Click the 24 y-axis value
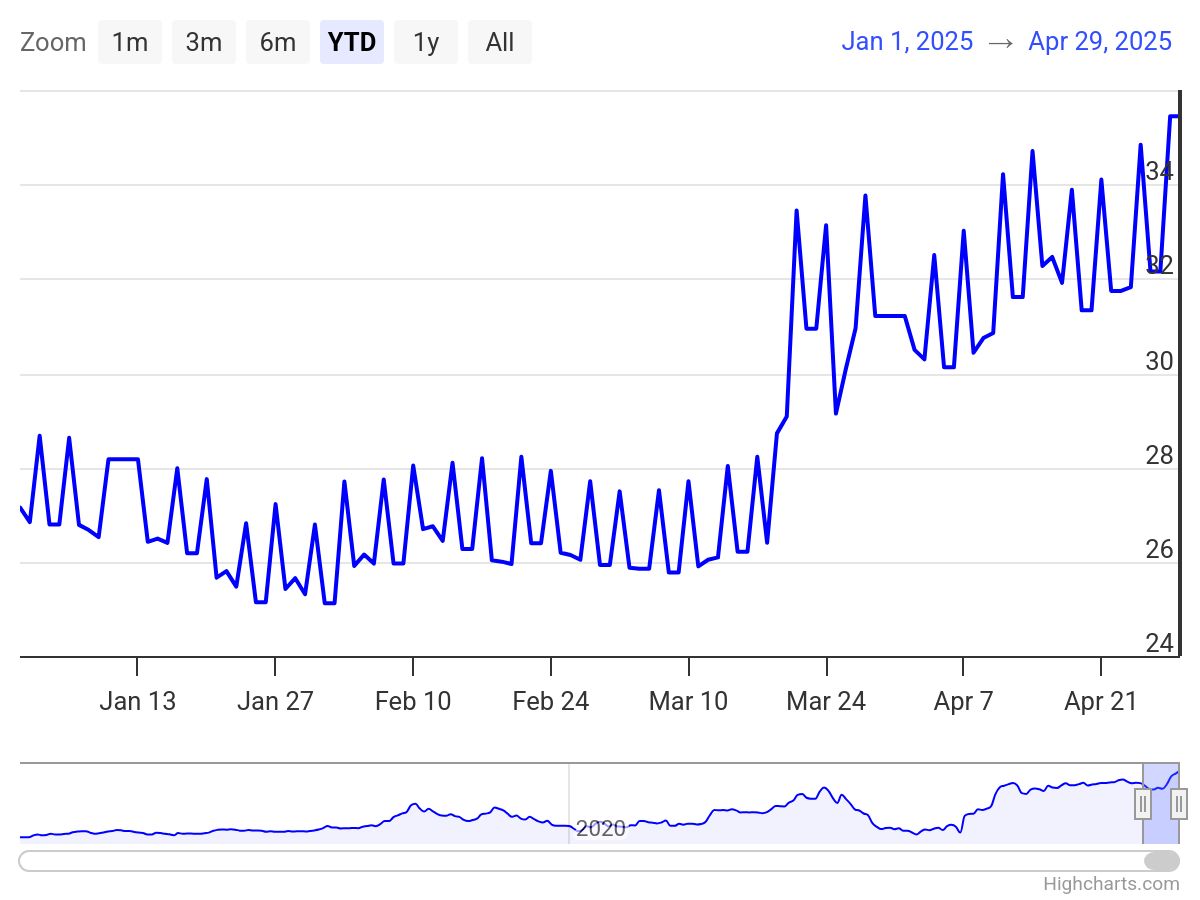Screen dimensions: 1200x900 coord(1160,643)
